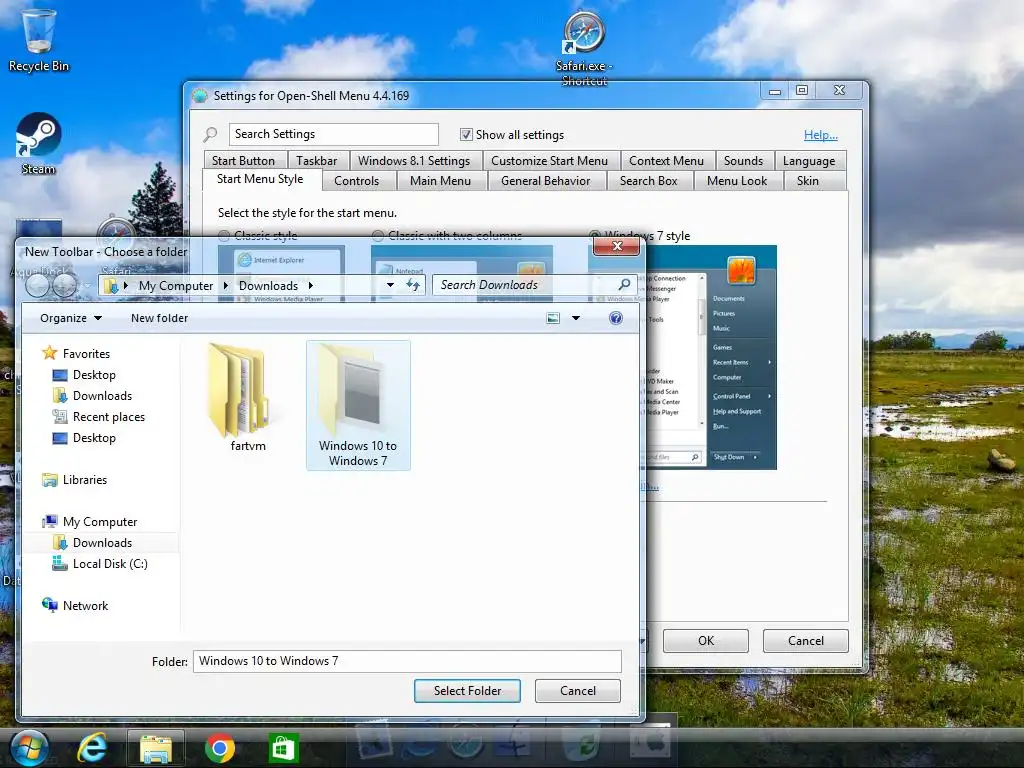
Task: Open the Language tab
Action: click(x=809, y=161)
